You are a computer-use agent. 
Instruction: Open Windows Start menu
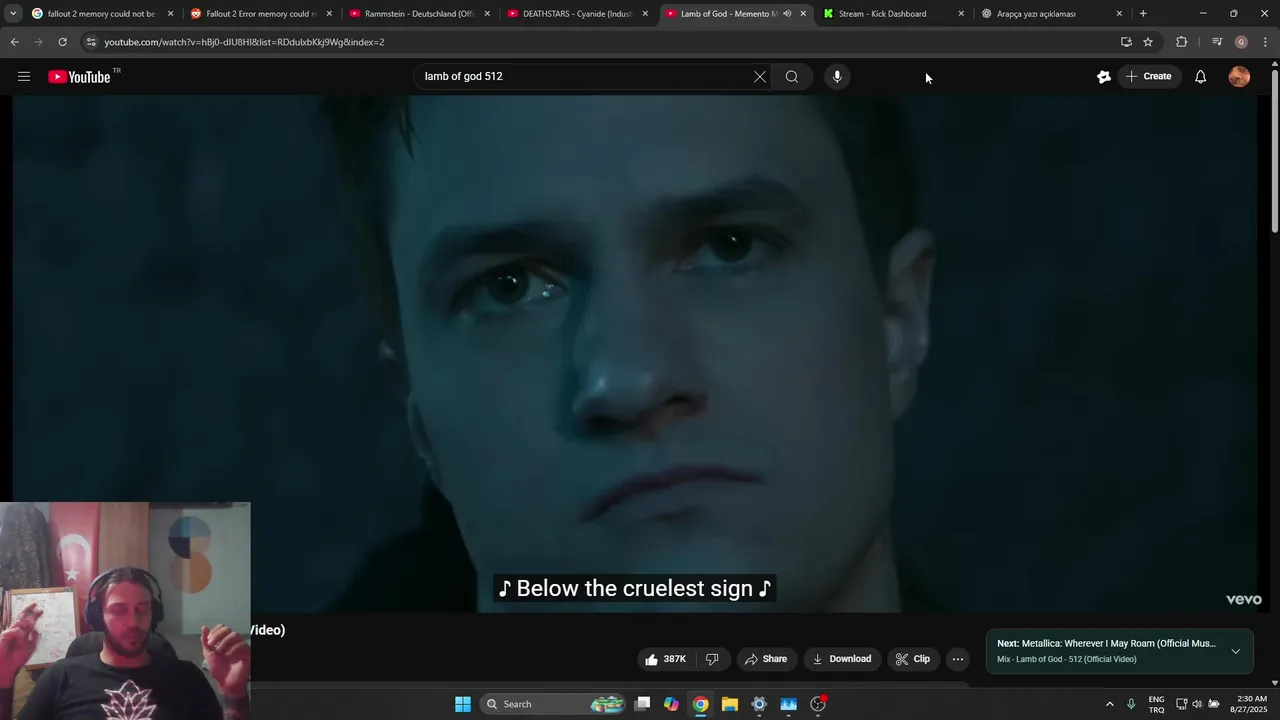point(463,704)
